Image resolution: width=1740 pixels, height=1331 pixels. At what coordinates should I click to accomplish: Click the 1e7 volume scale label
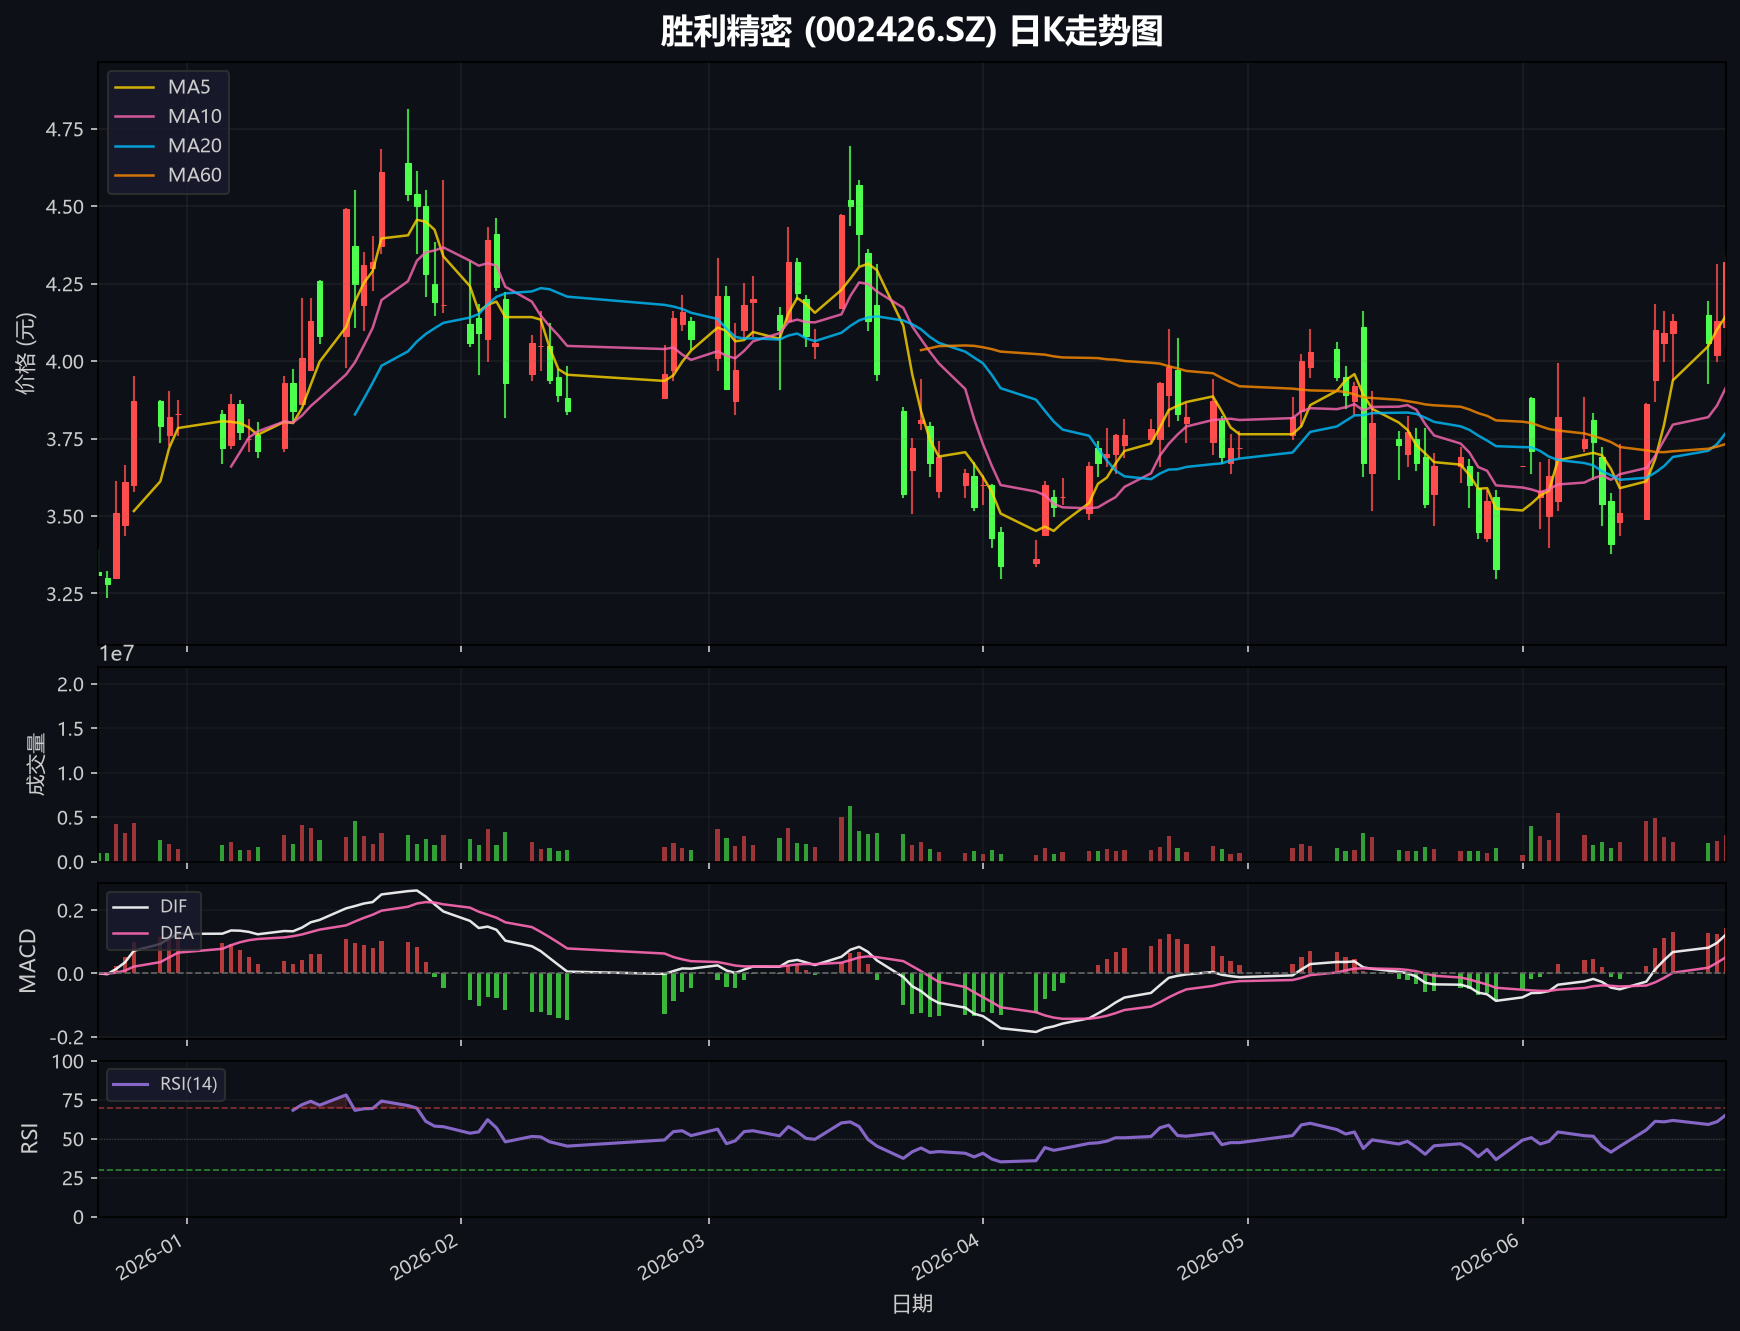pos(116,654)
